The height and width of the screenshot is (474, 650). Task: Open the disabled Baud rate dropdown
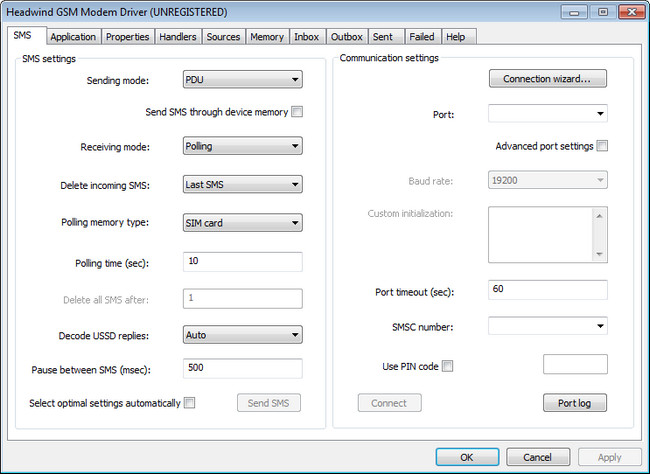548,180
